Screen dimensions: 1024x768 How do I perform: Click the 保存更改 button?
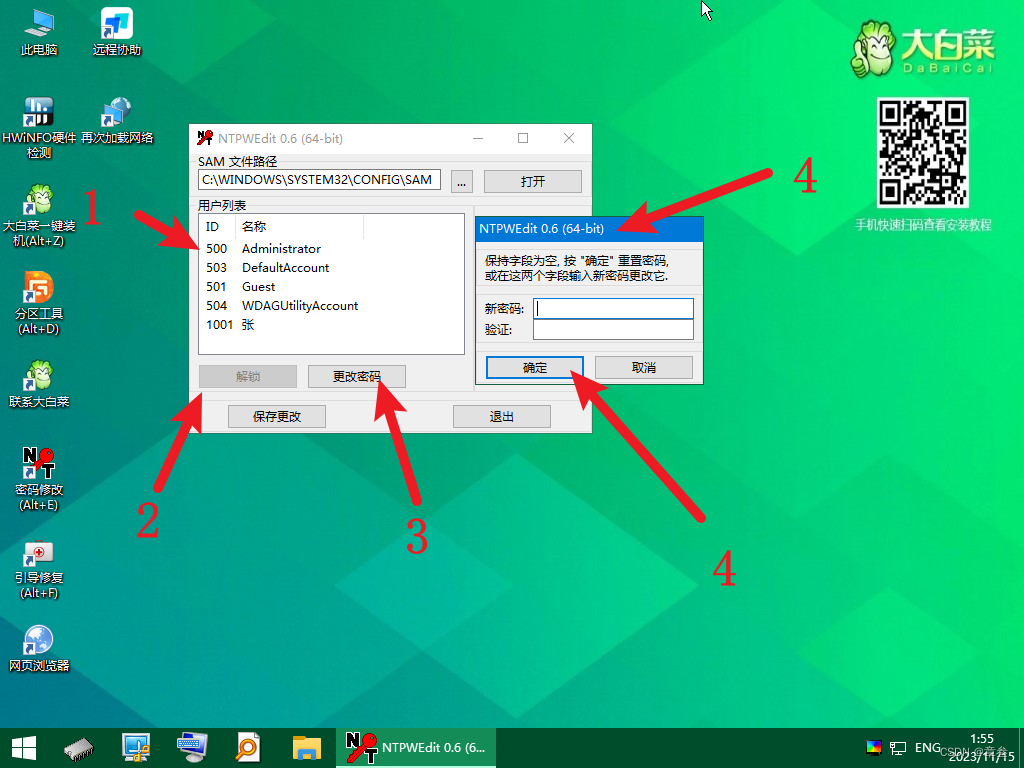[x=277, y=417]
